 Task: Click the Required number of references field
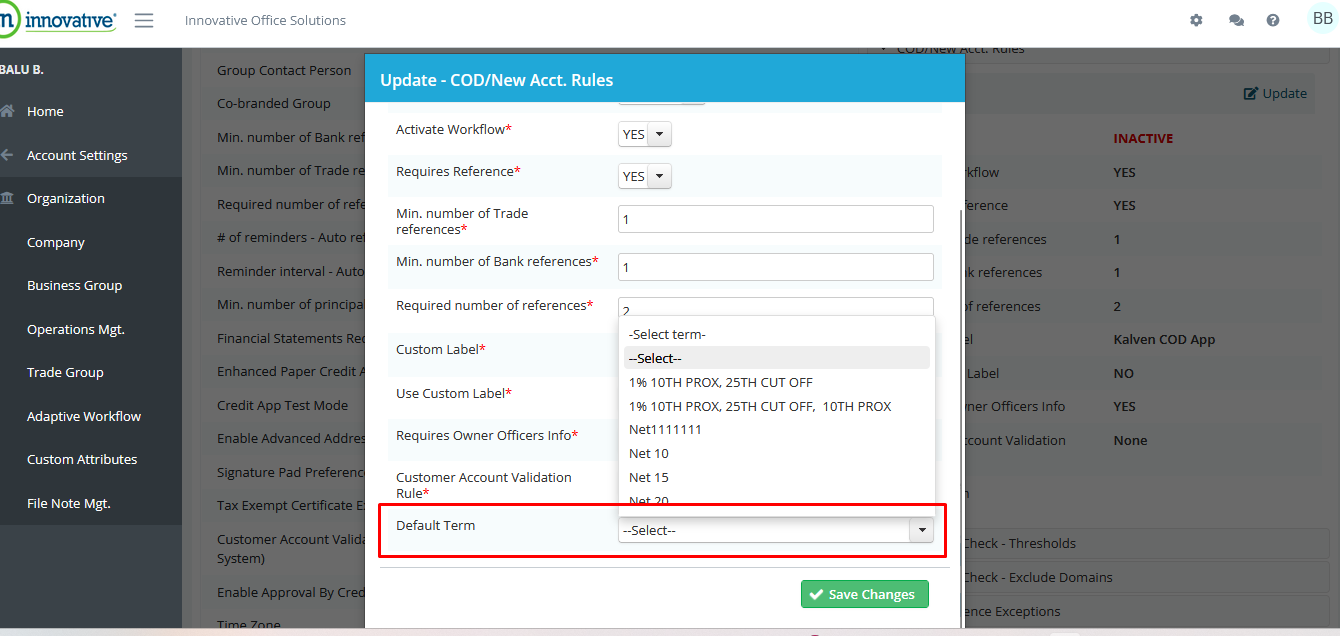pos(776,308)
